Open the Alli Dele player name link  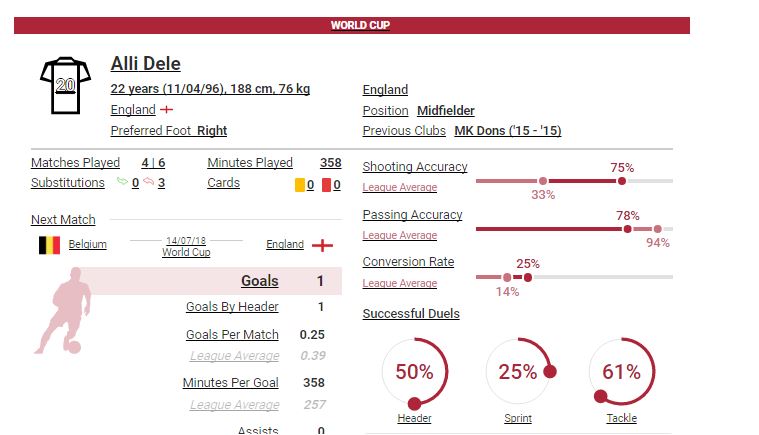[x=146, y=64]
